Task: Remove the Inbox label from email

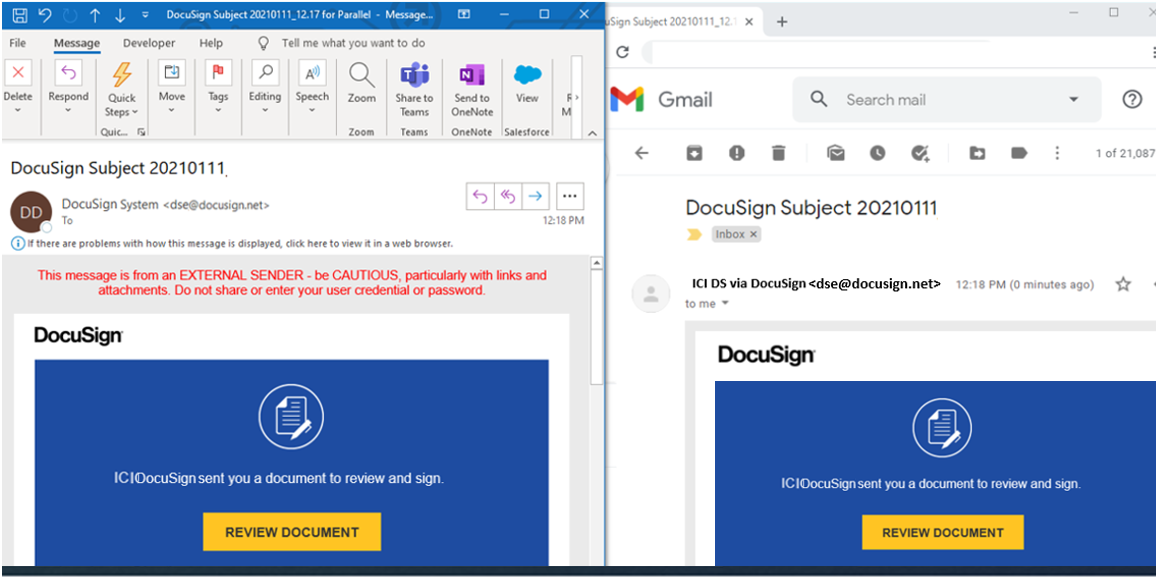Action: click(x=754, y=234)
